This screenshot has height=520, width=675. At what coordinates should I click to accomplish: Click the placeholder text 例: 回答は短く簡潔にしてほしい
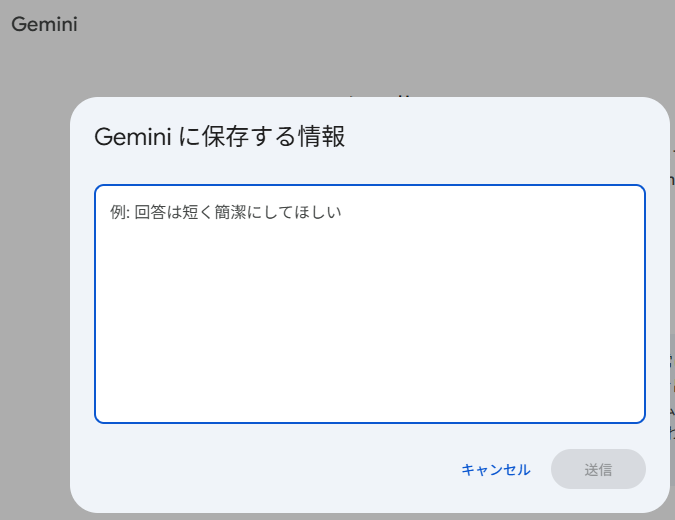click(x=226, y=213)
